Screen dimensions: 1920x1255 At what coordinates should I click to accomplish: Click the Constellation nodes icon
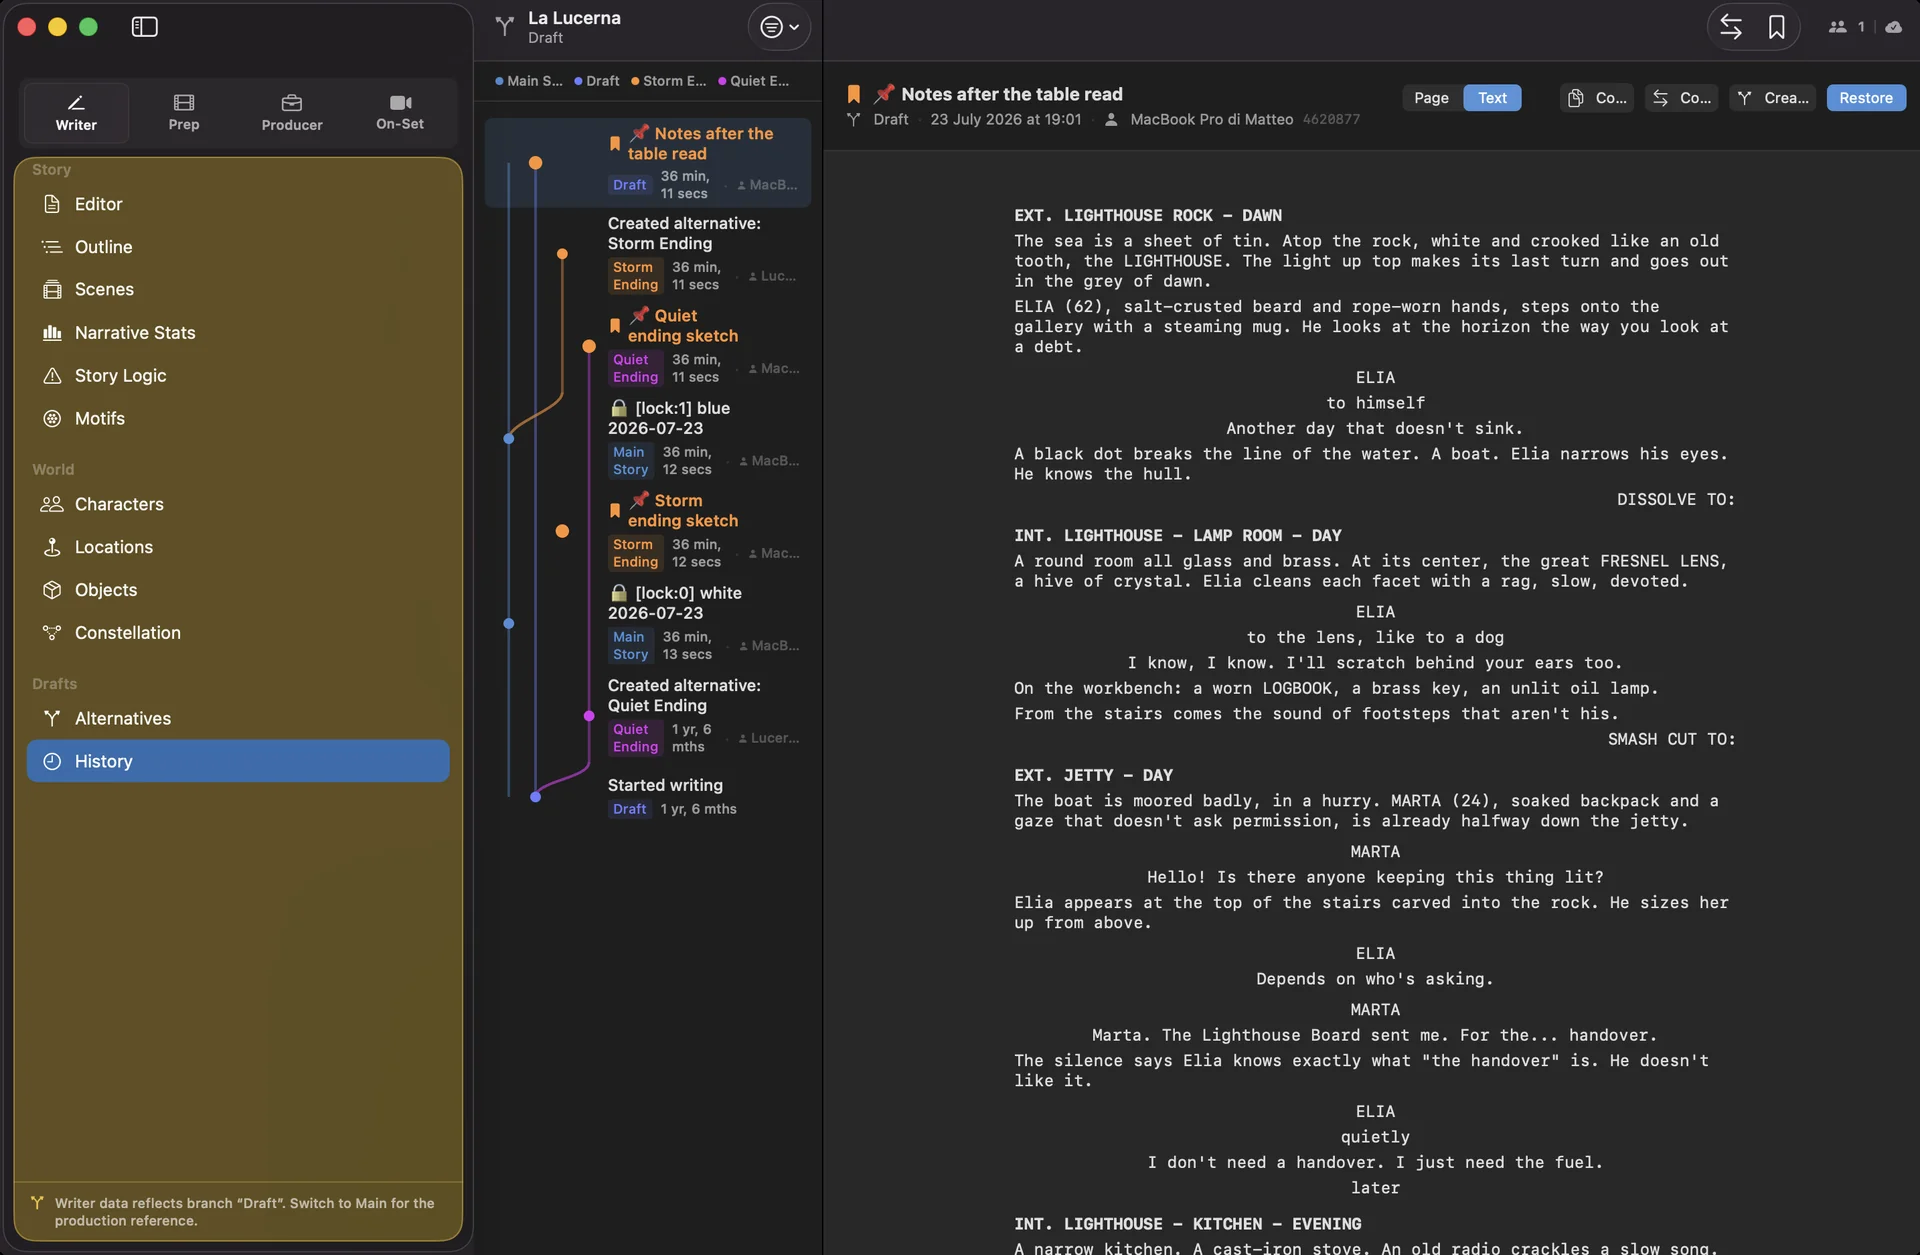pyautogui.click(x=52, y=633)
